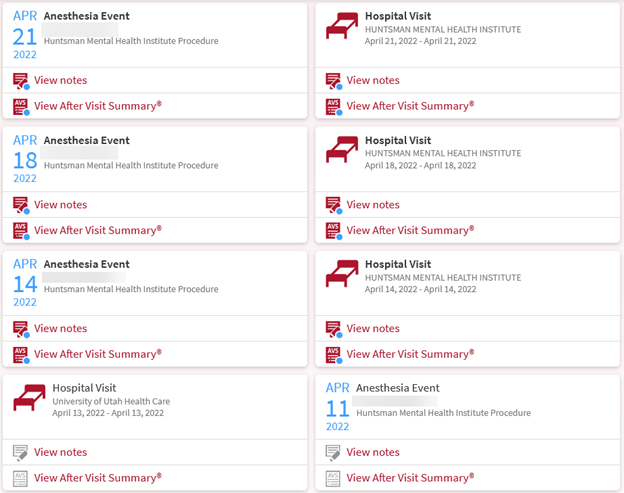
Task: Open After Visit Summary for April 11 Anesthesia Event
Action: 410,478
